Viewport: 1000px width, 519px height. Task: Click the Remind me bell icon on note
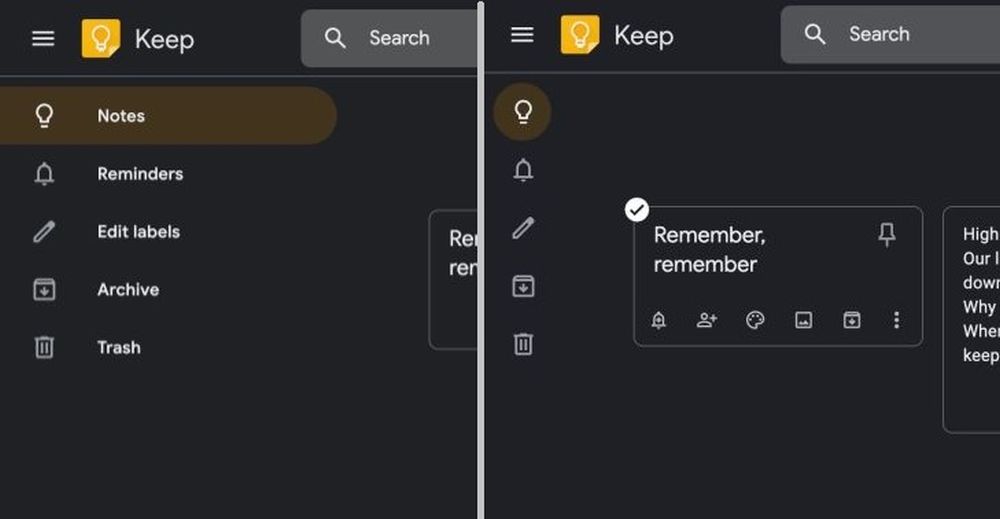pos(659,320)
